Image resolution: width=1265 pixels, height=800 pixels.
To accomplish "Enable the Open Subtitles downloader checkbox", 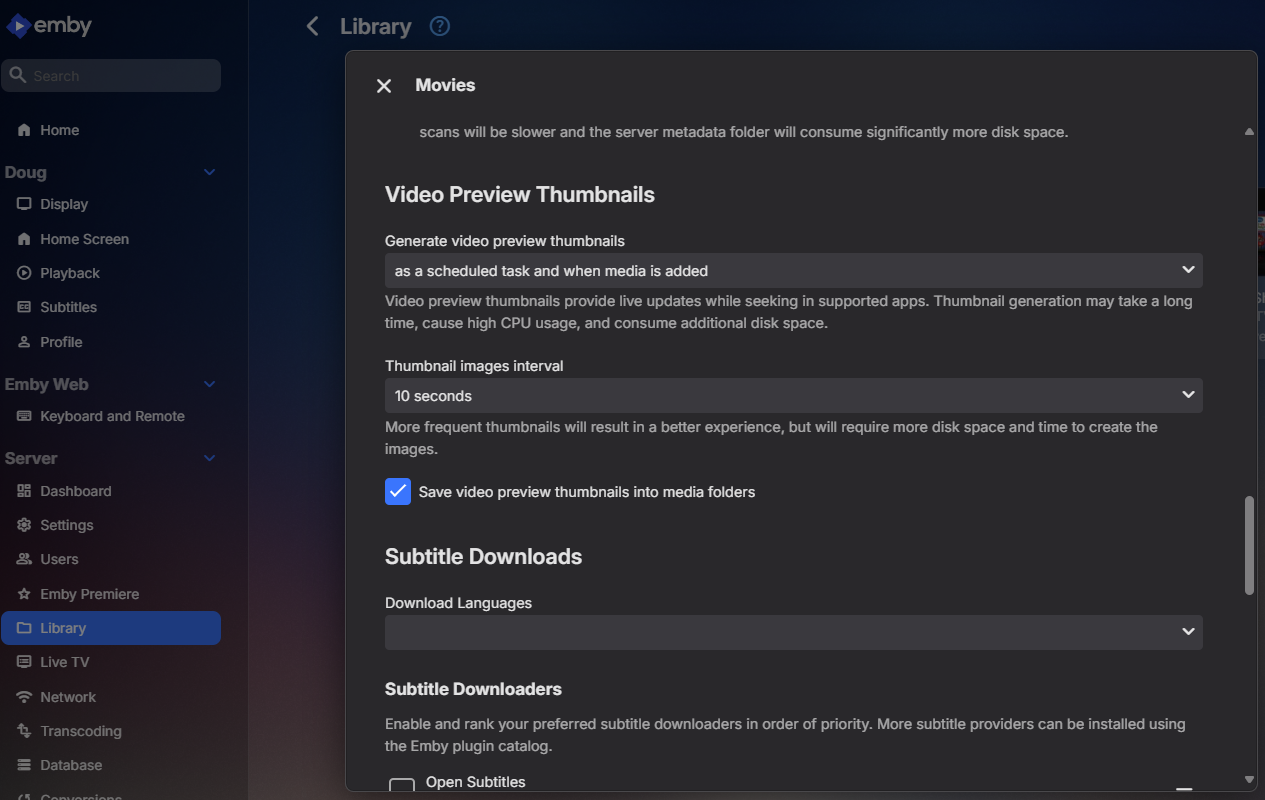I will [402, 788].
